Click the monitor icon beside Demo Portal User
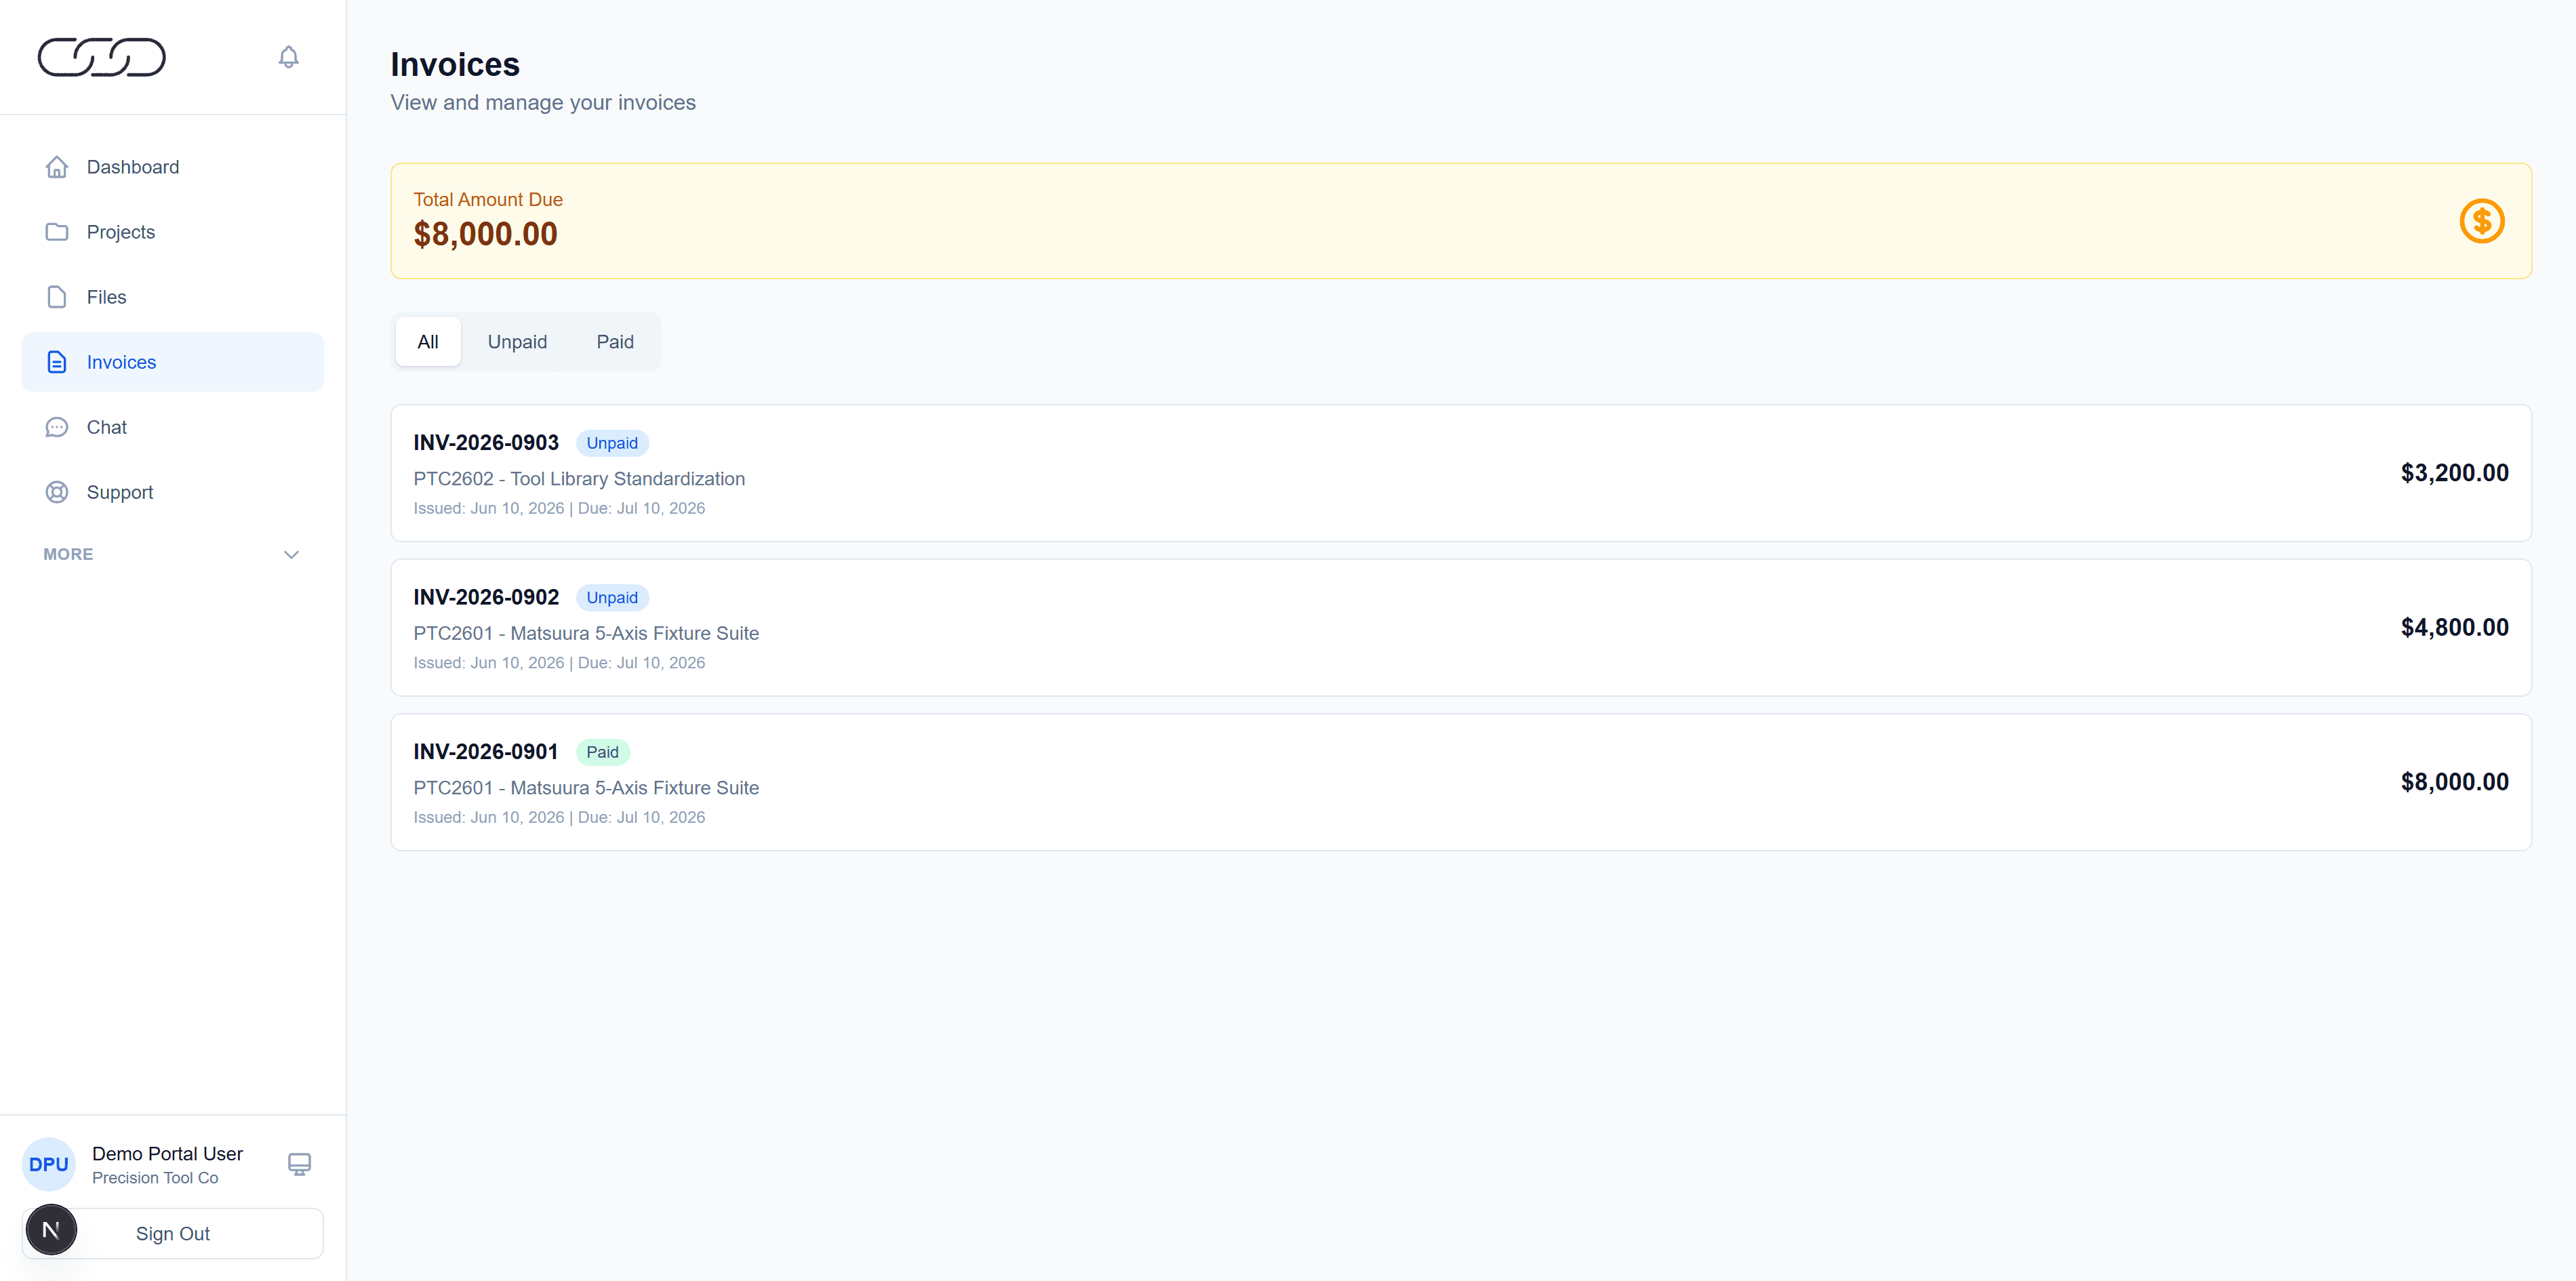The image size is (2576, 1281). point(299,1164)
